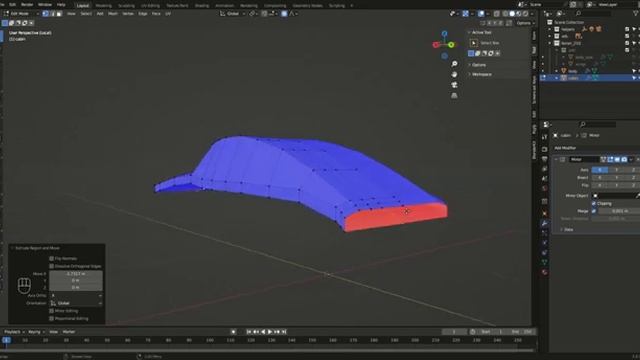The width and height of the screenshot is (640, 360).
Task: Switch to the UV Editing workspace tab
Action: 150,6
